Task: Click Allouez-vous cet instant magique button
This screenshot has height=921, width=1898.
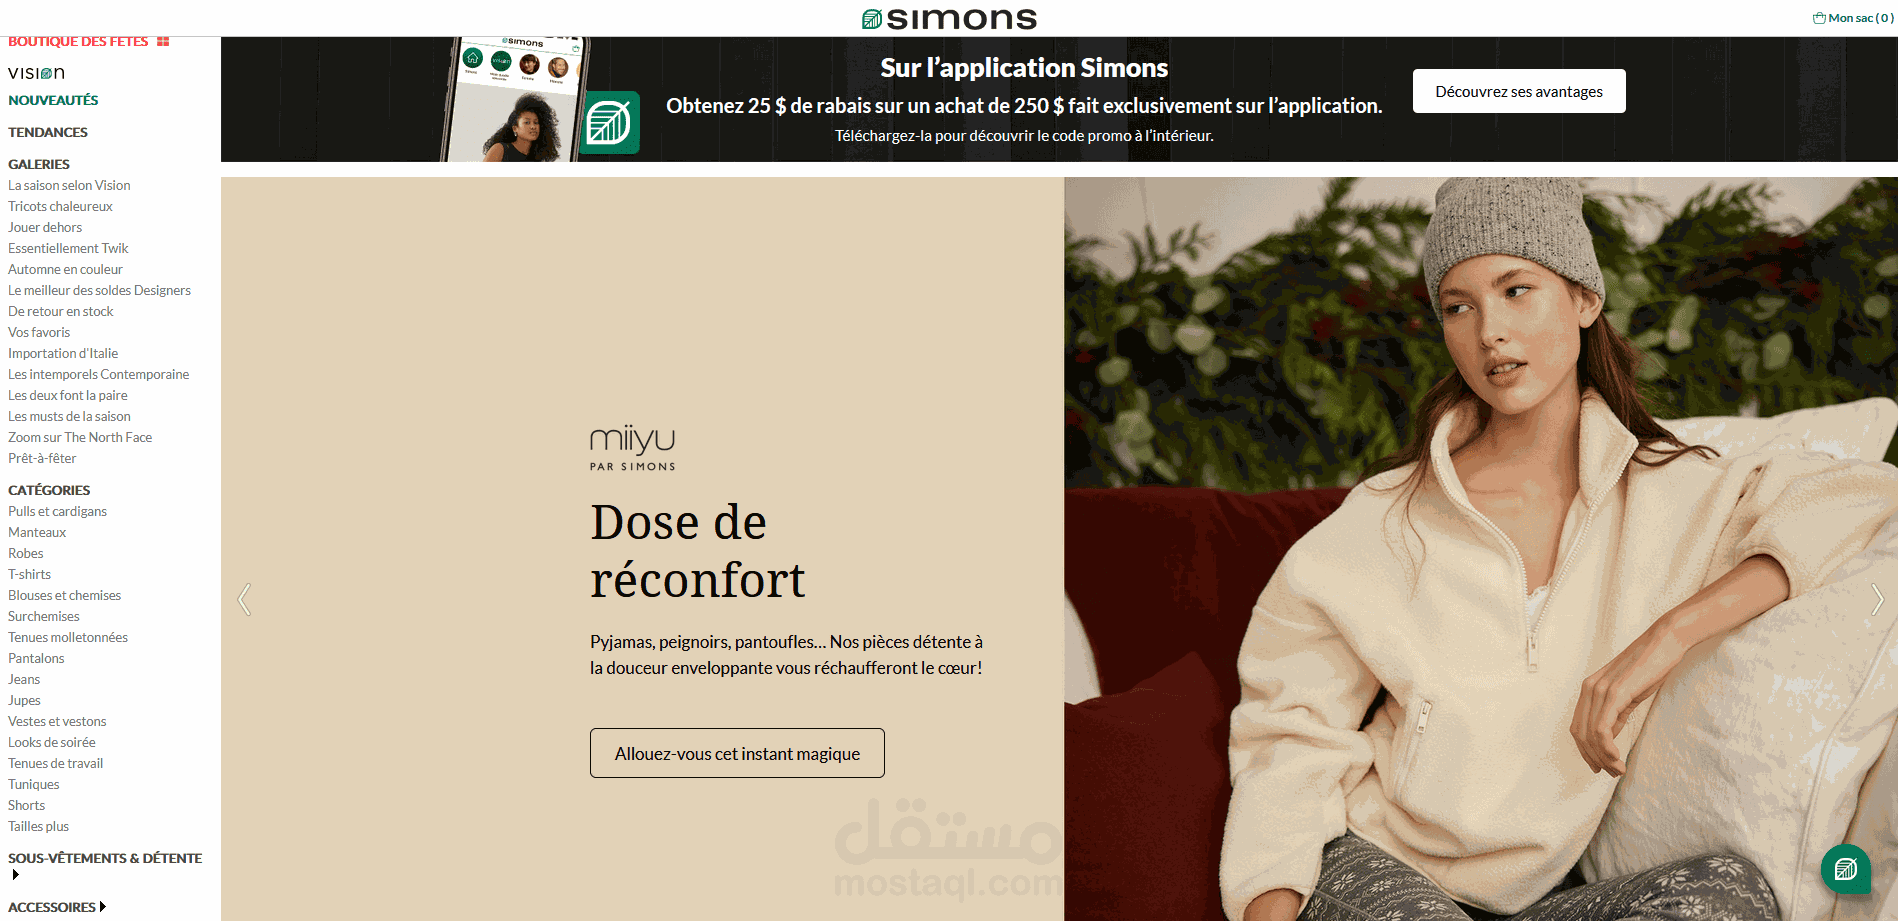Action: pyautogui.click(x=737, y=753)
